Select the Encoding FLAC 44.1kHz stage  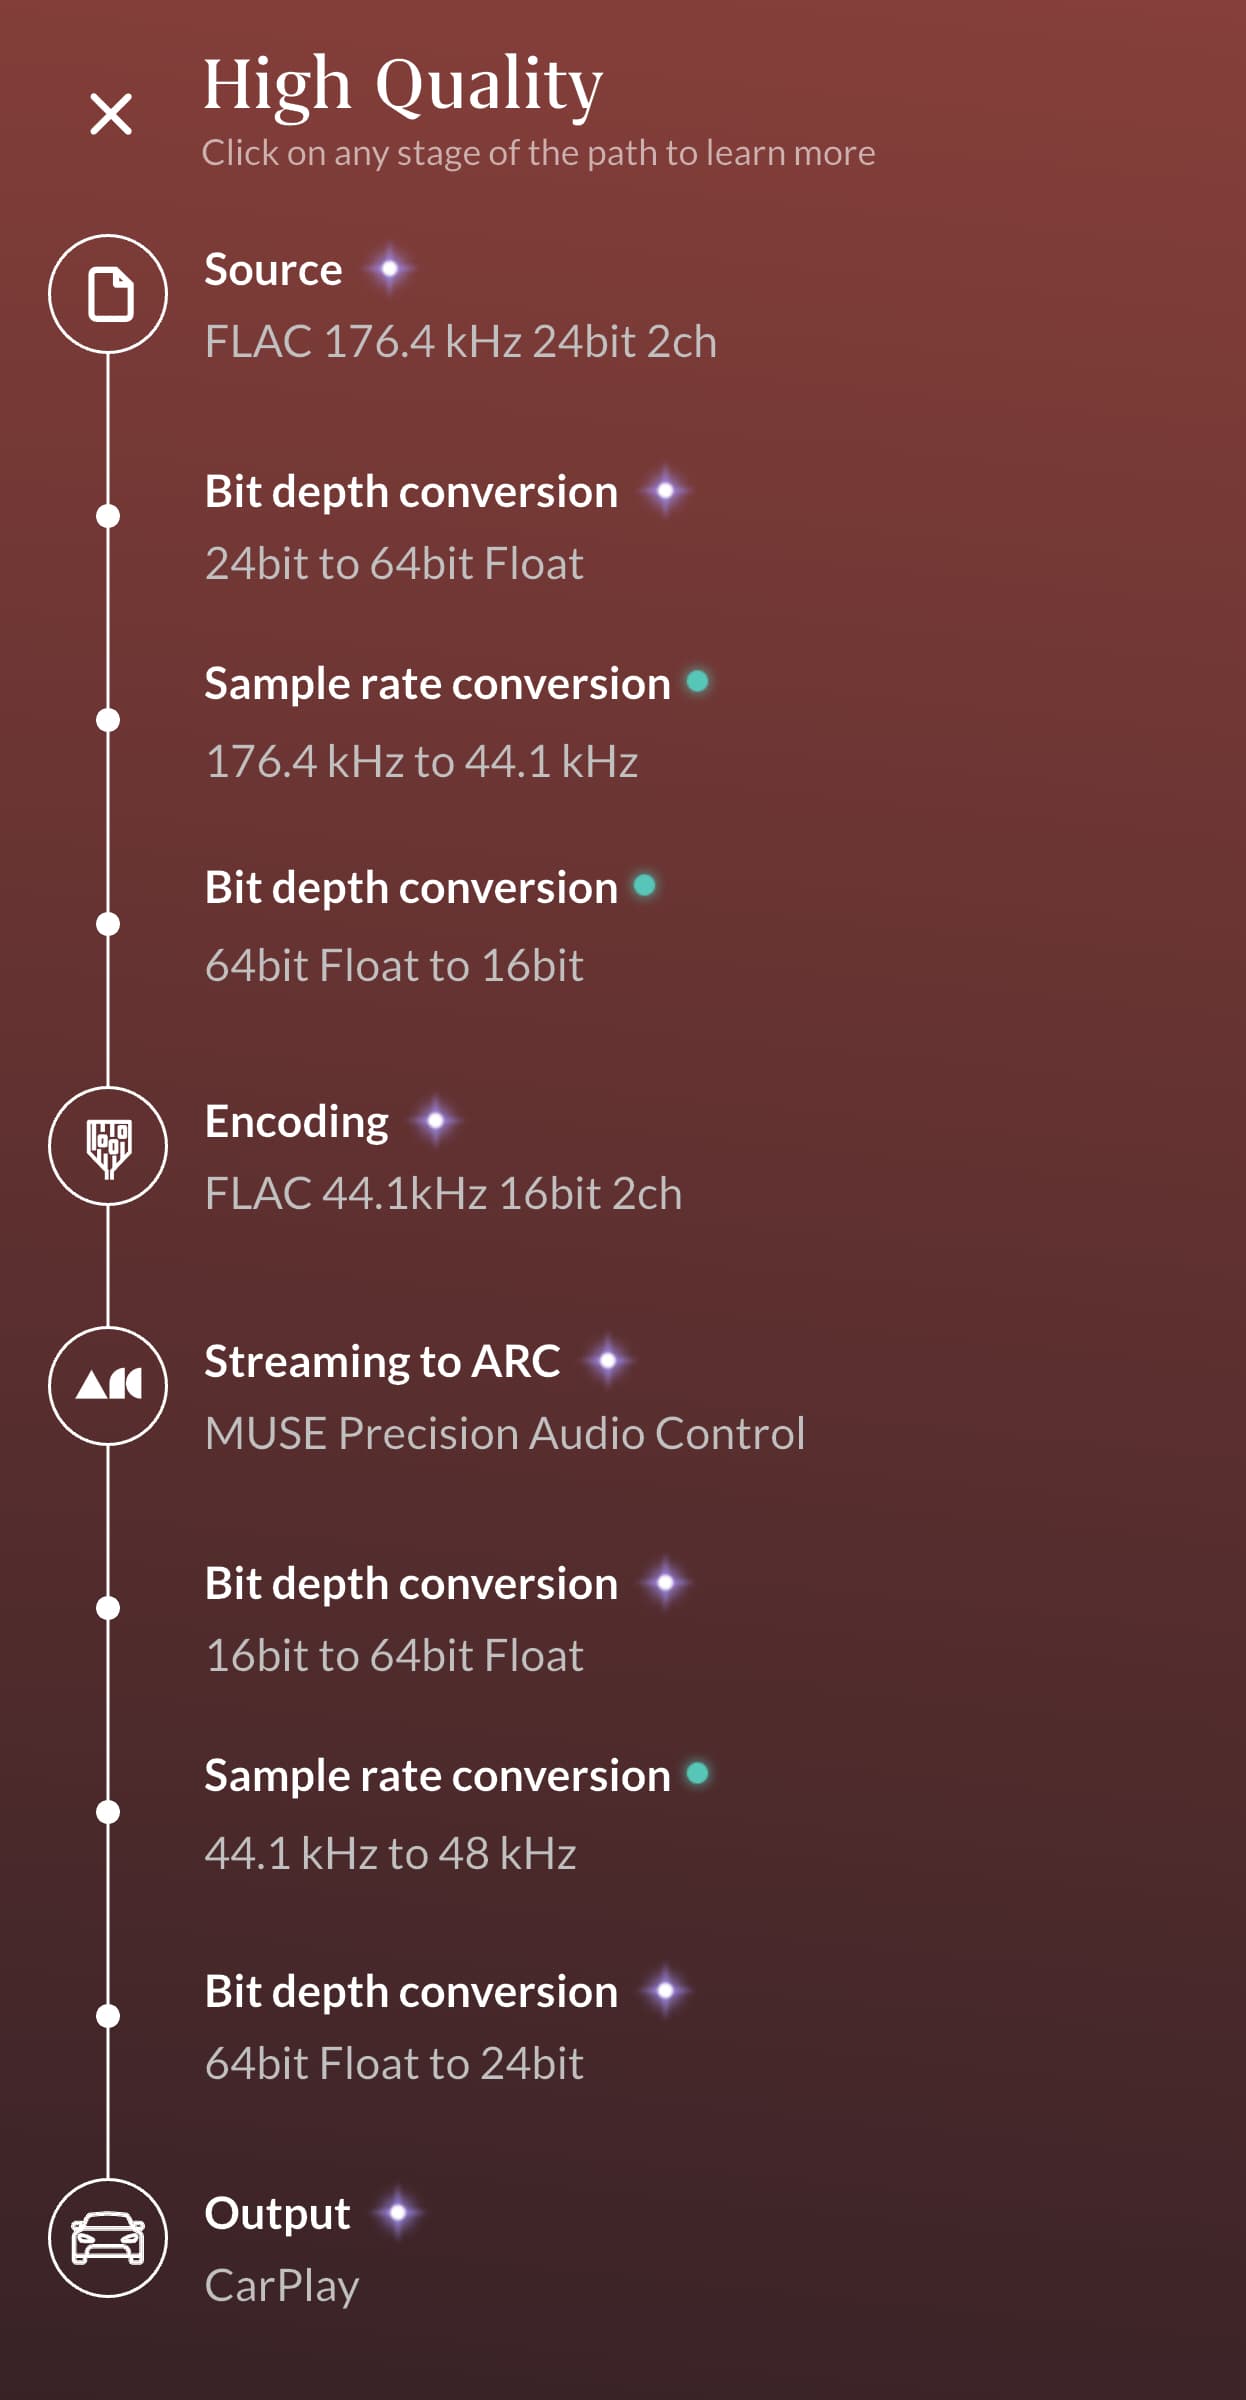[x=443, y=1157]
